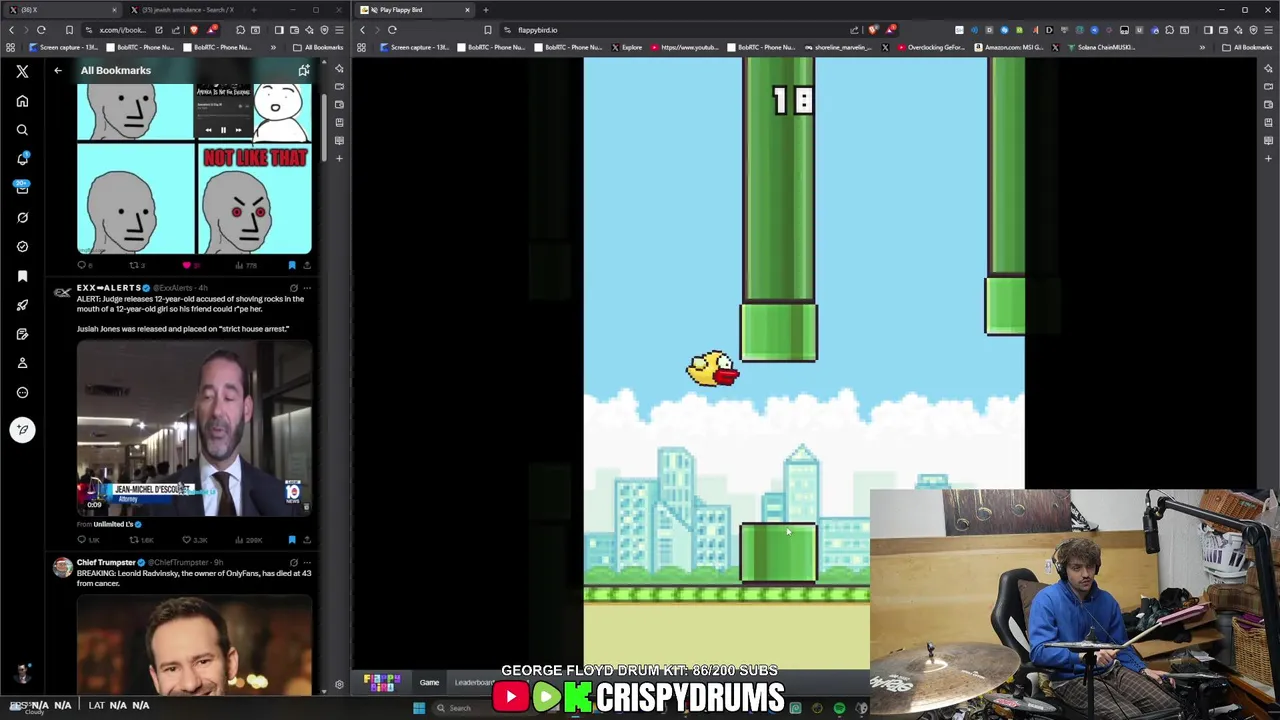Open Grok in X sidebar
1280x720 pixels.
[x=22, y=217]
